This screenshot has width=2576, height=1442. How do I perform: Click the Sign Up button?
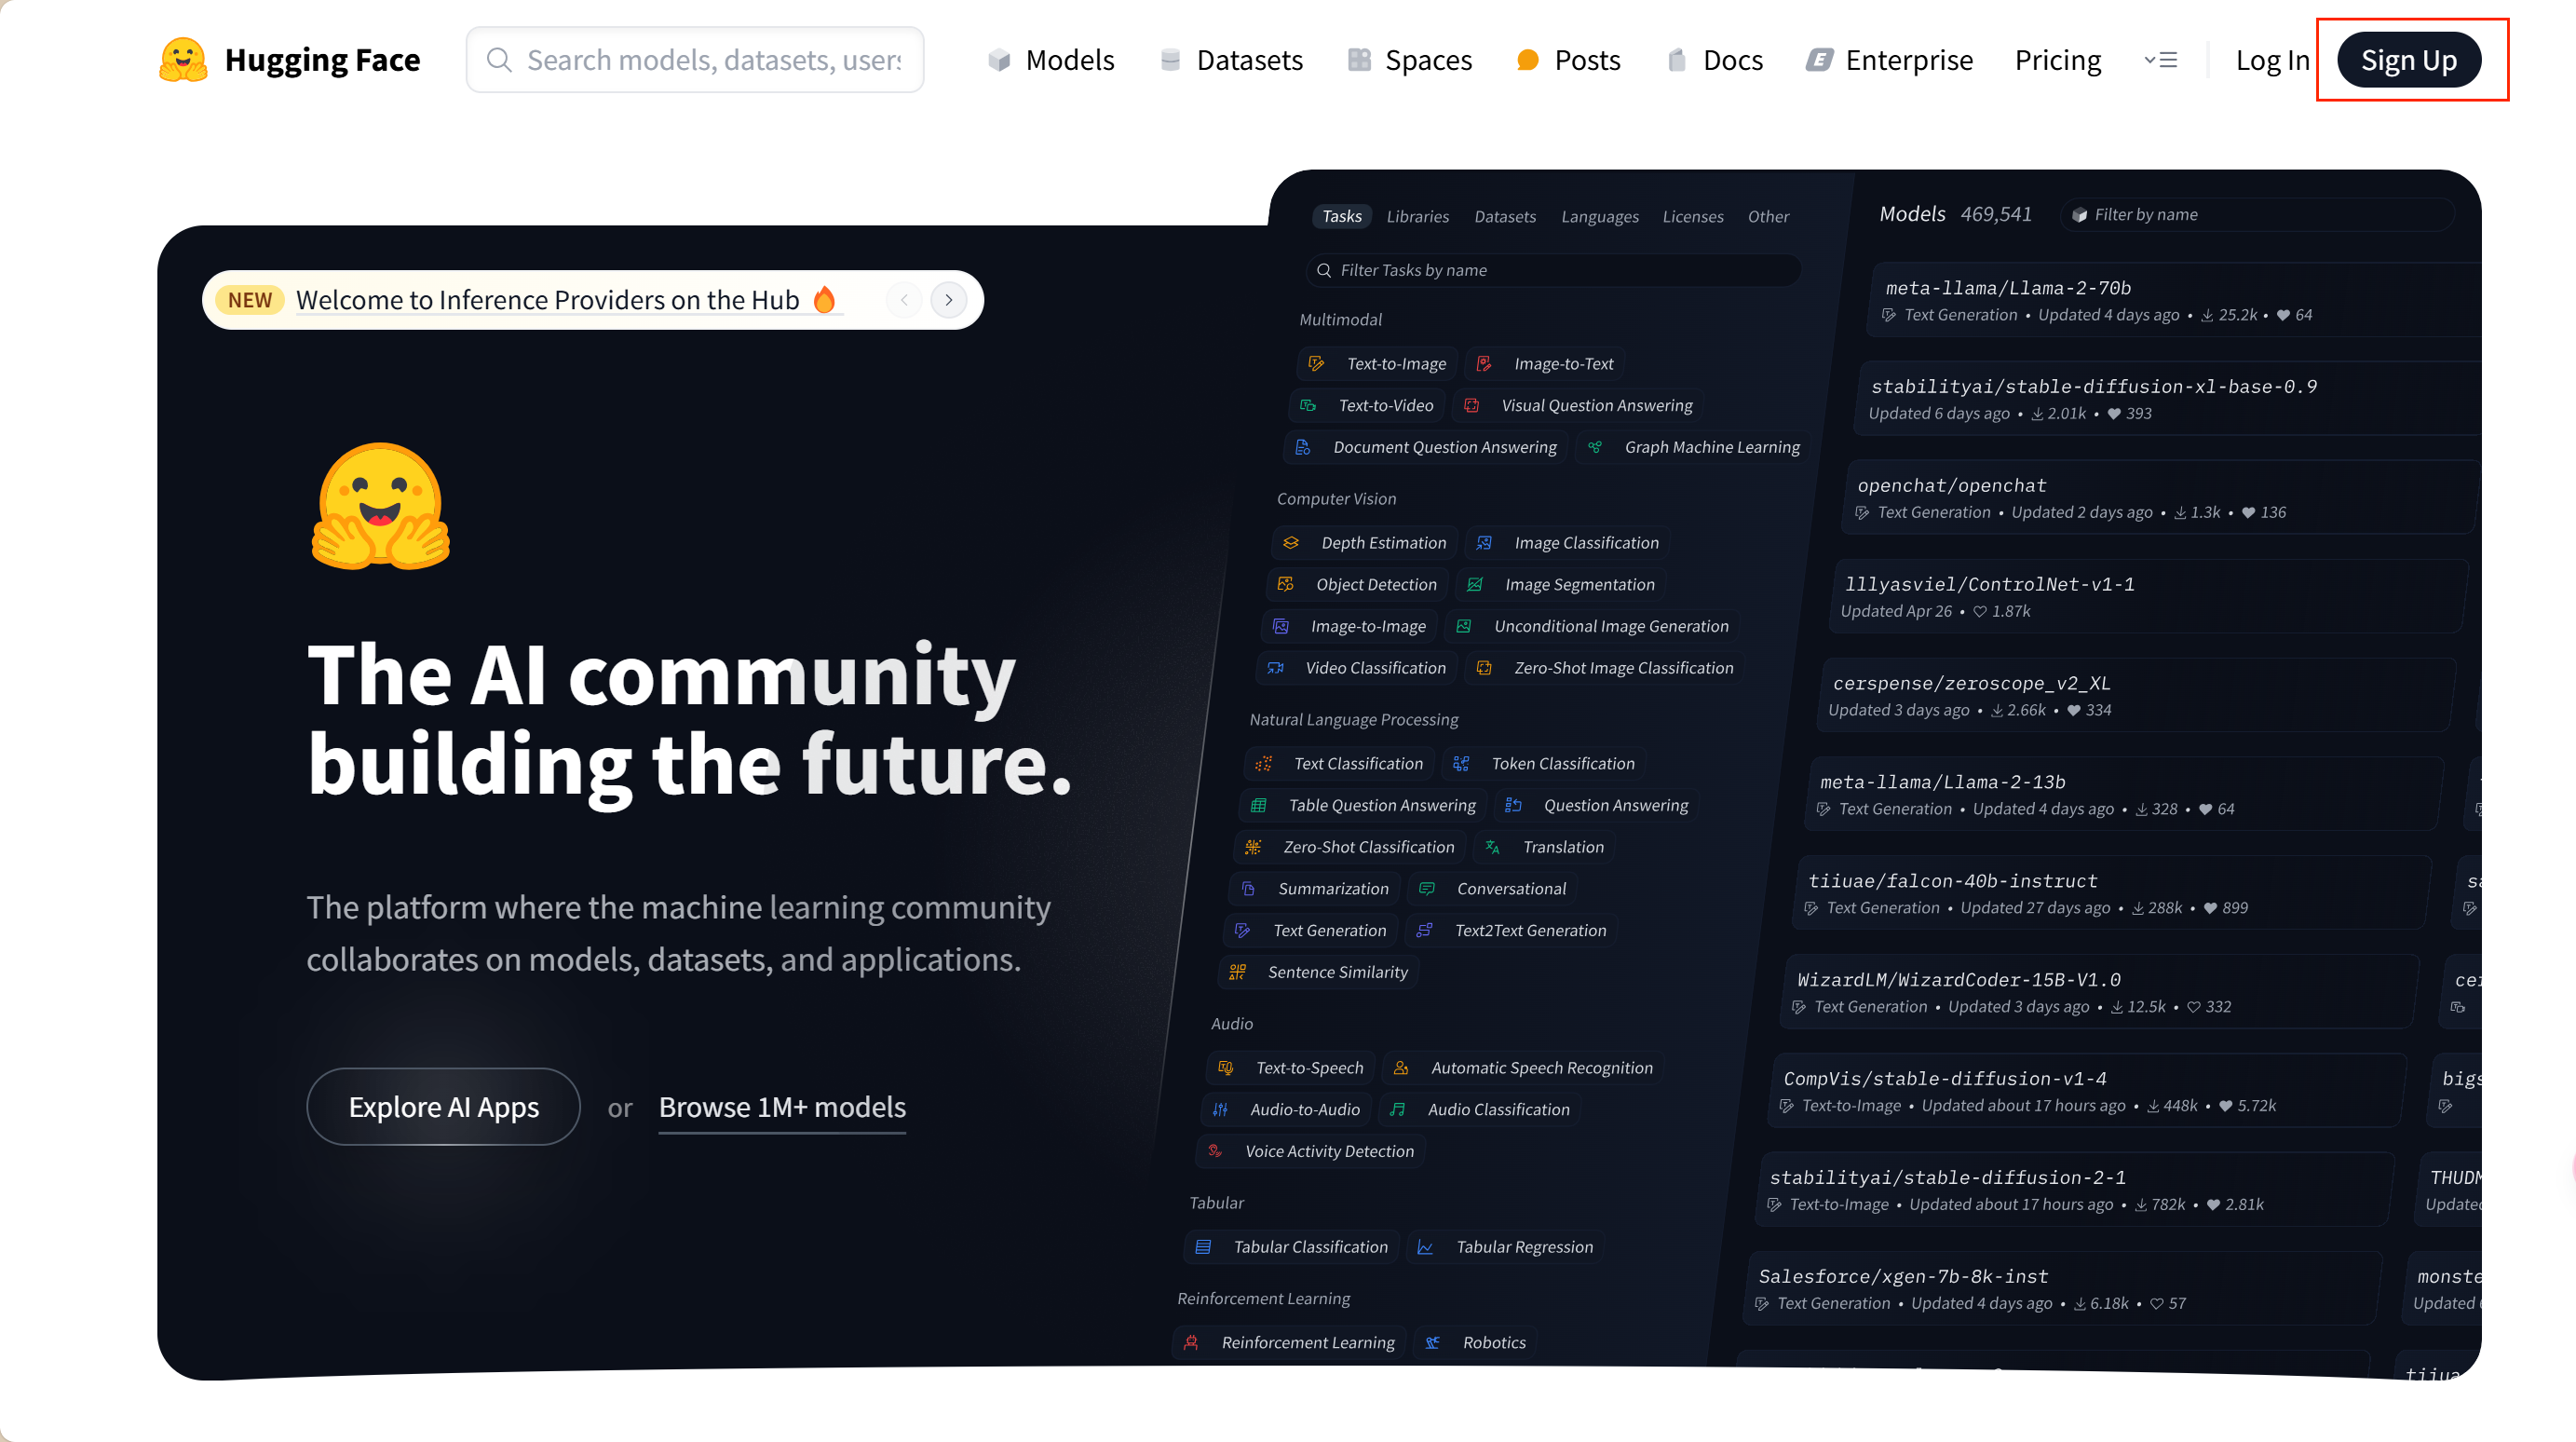coord(2409,60)
